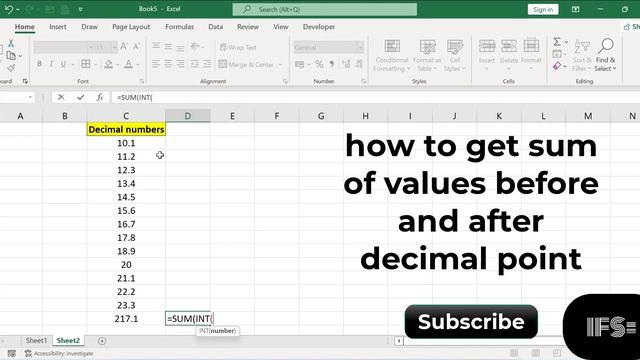Click Decrease Decimal icon
Viewport: 640px width, 360px height.
click(359, 64)
